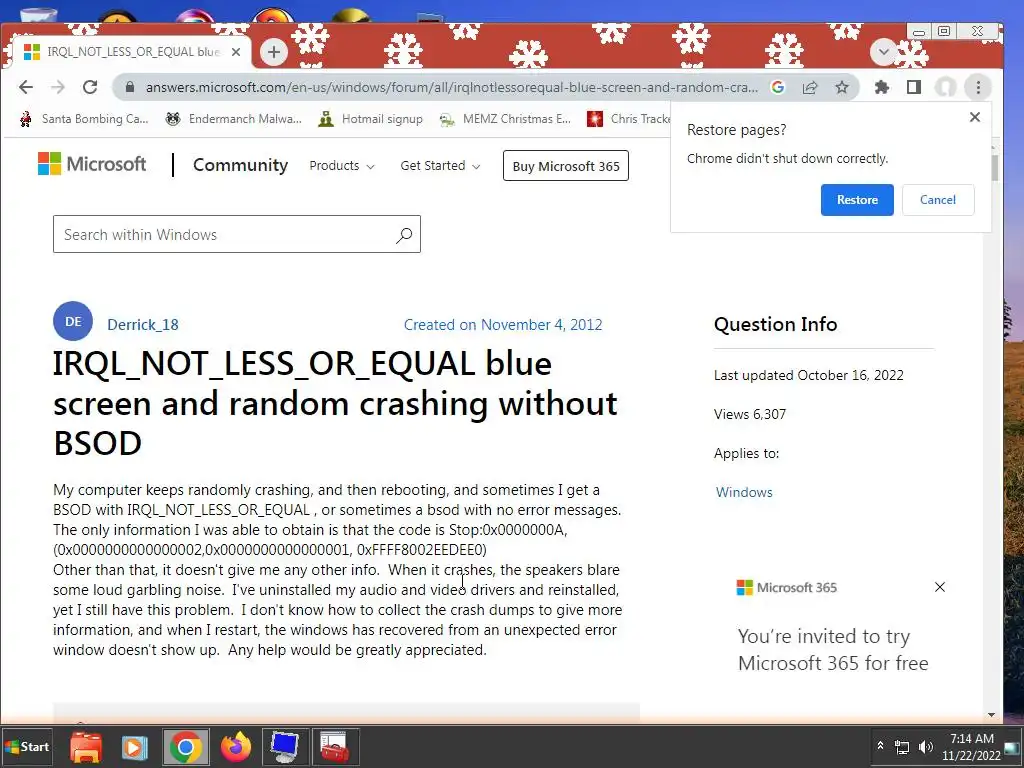This screenshot has height=768, width=1024.
Task: Click Views 6,307 text
Action: tap(750, 414)
